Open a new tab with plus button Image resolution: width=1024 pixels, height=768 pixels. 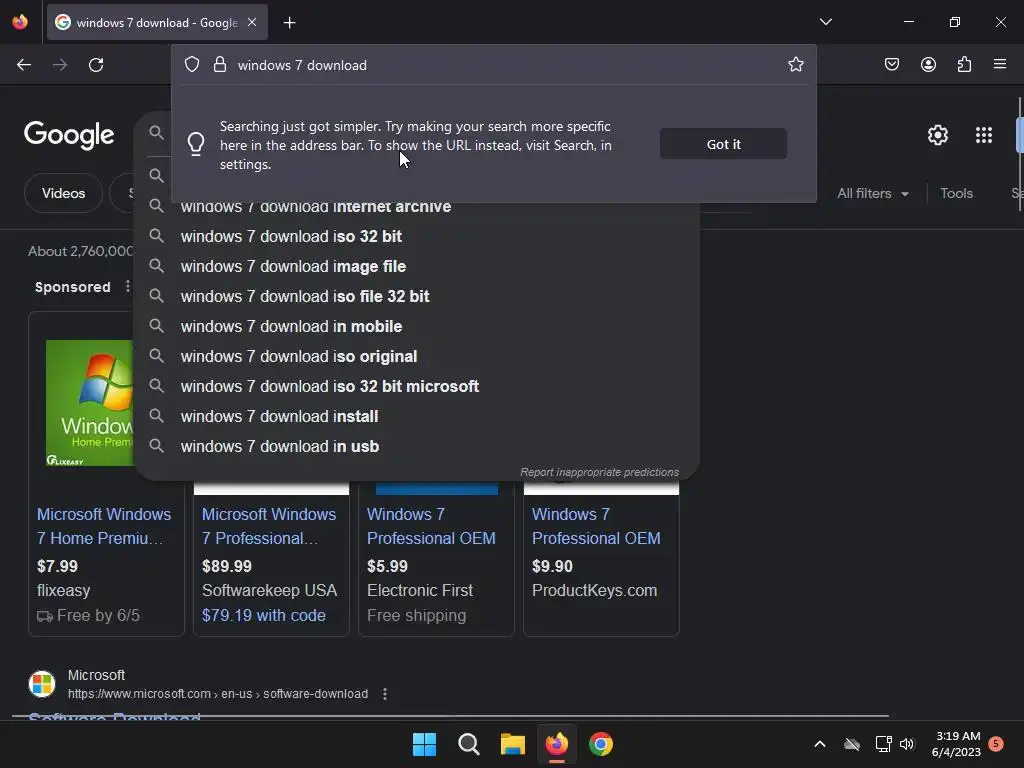[289, 23]
